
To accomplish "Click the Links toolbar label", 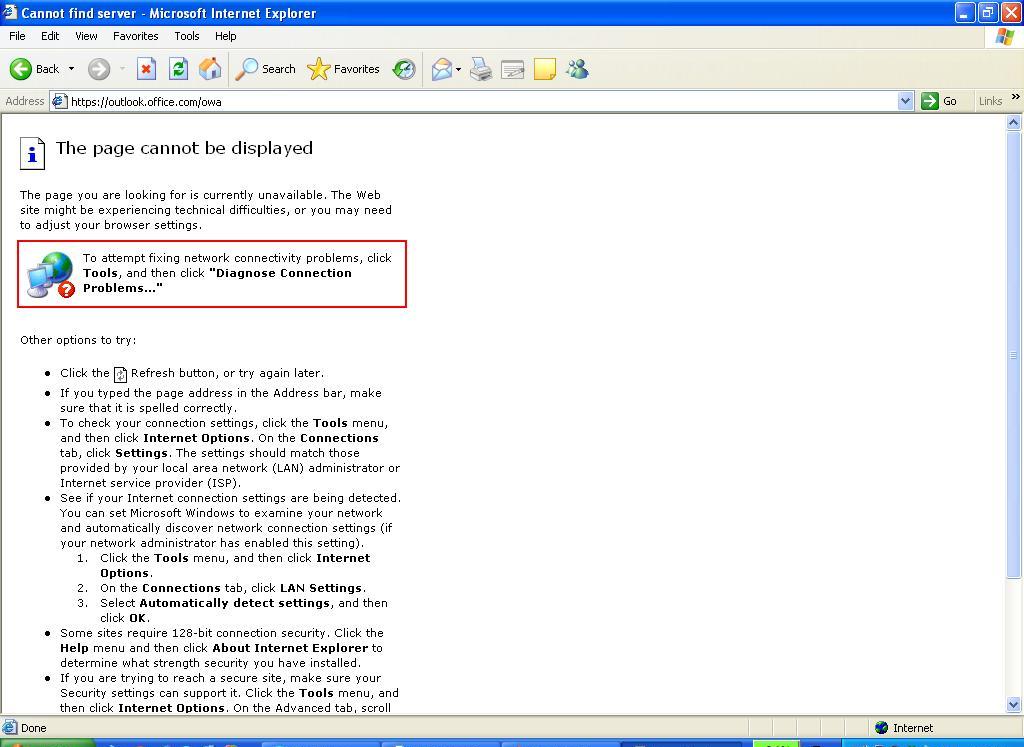I will tap(990, 101).
